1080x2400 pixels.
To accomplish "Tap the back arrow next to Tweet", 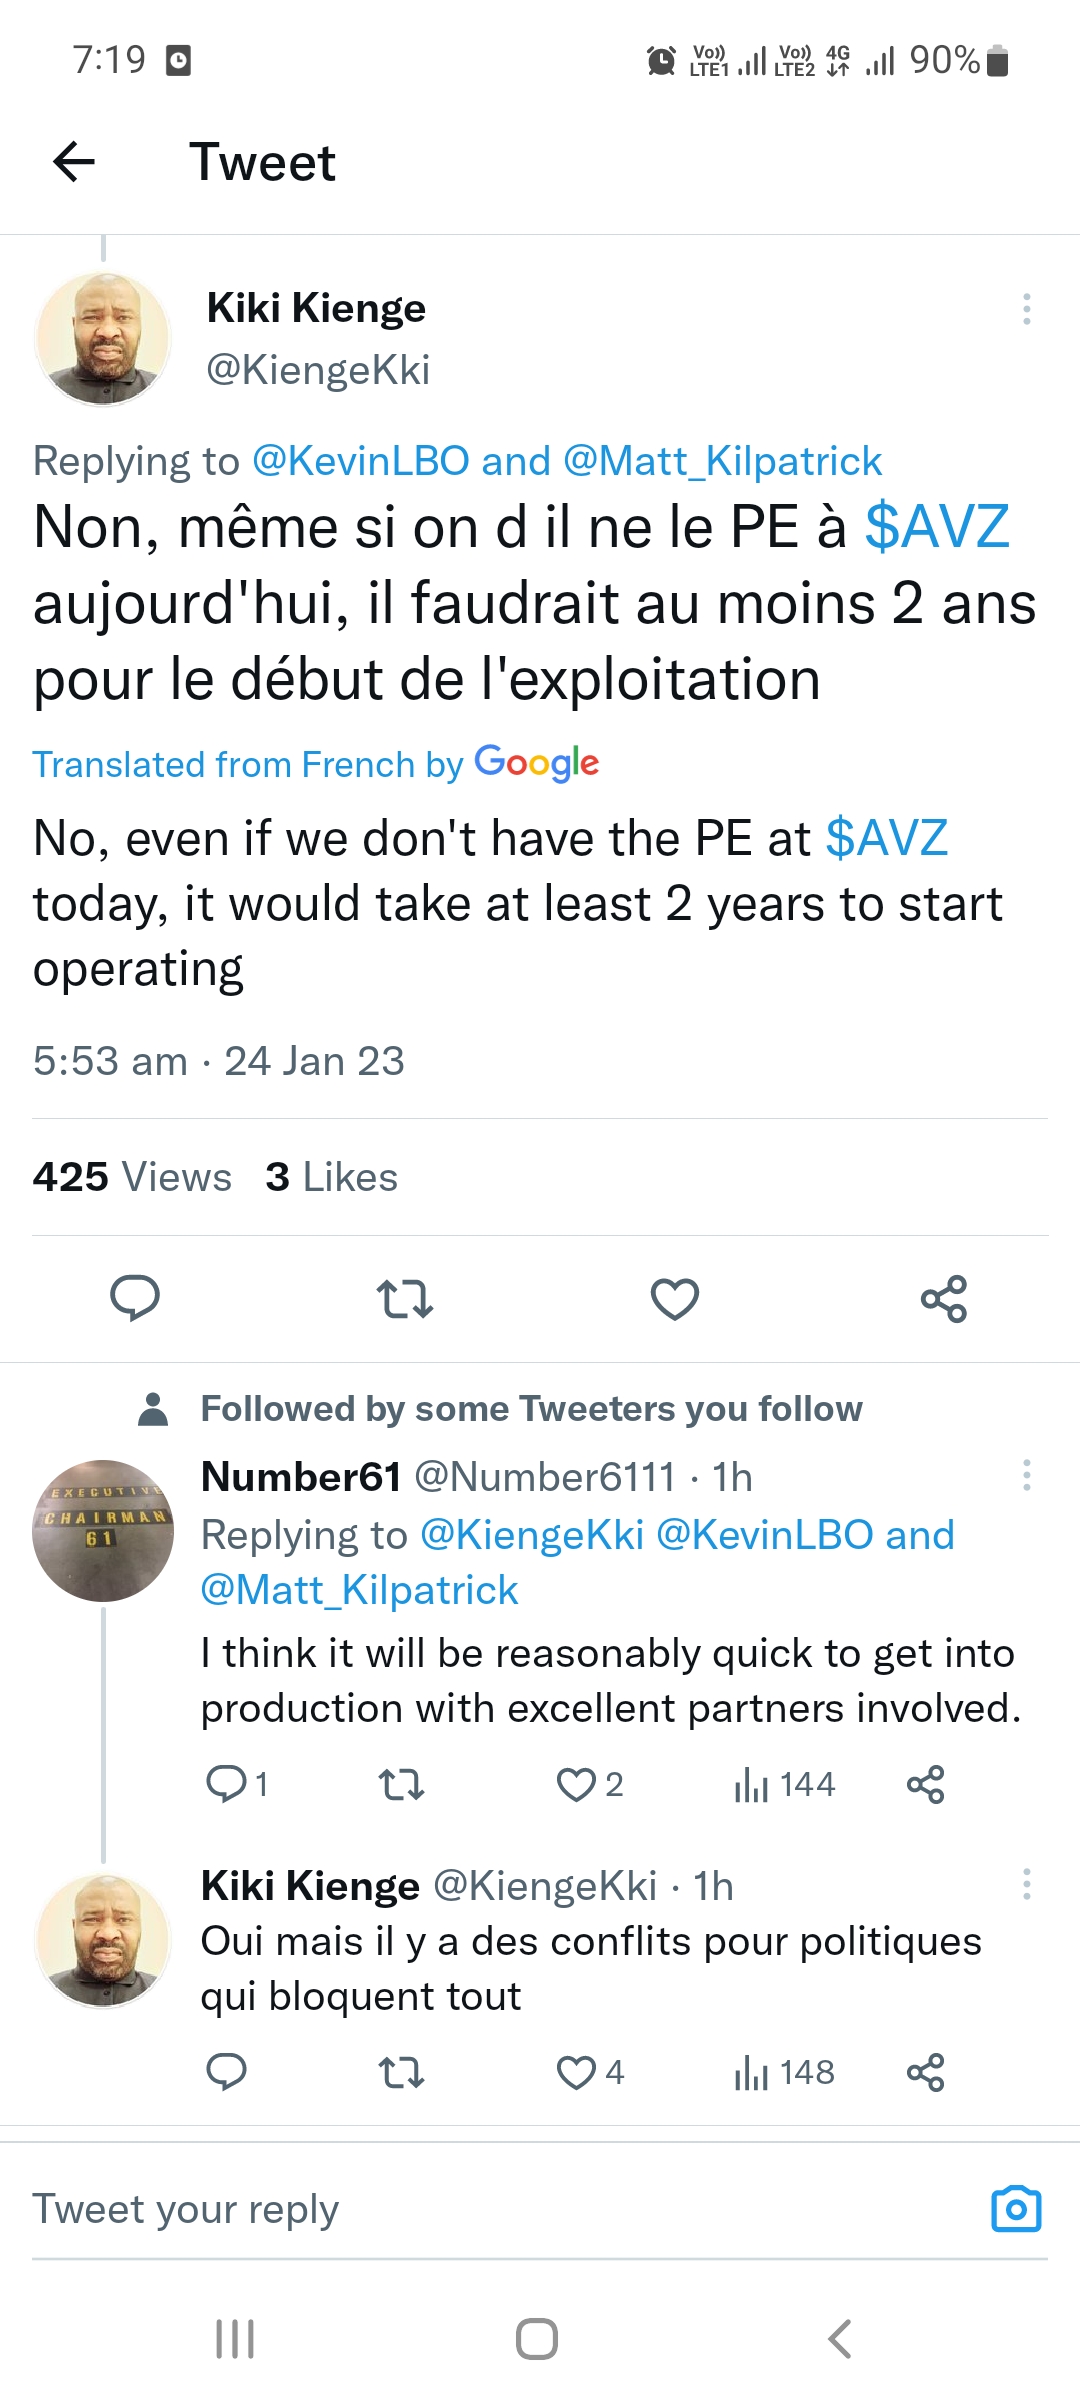I will pos(74,162).
